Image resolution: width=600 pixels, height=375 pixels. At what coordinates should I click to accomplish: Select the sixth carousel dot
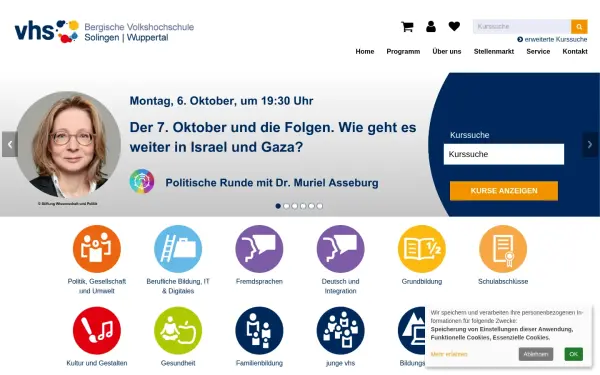point(320,206)
